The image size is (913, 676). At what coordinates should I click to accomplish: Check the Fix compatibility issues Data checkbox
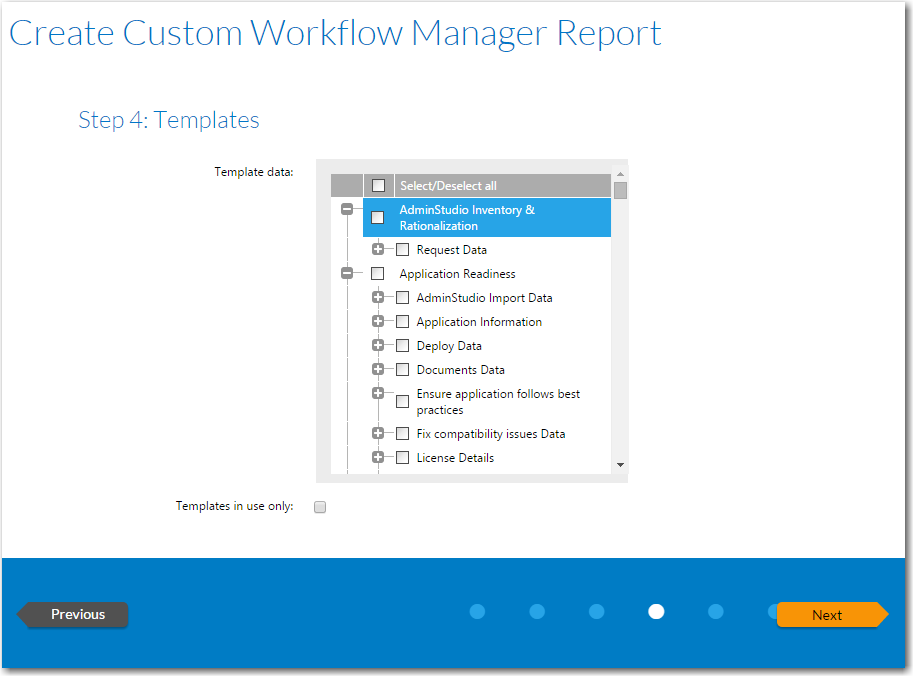pos(403,433)
